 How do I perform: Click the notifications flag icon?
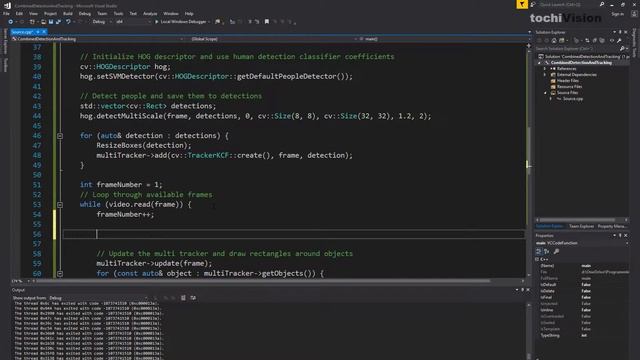(522, 4)
